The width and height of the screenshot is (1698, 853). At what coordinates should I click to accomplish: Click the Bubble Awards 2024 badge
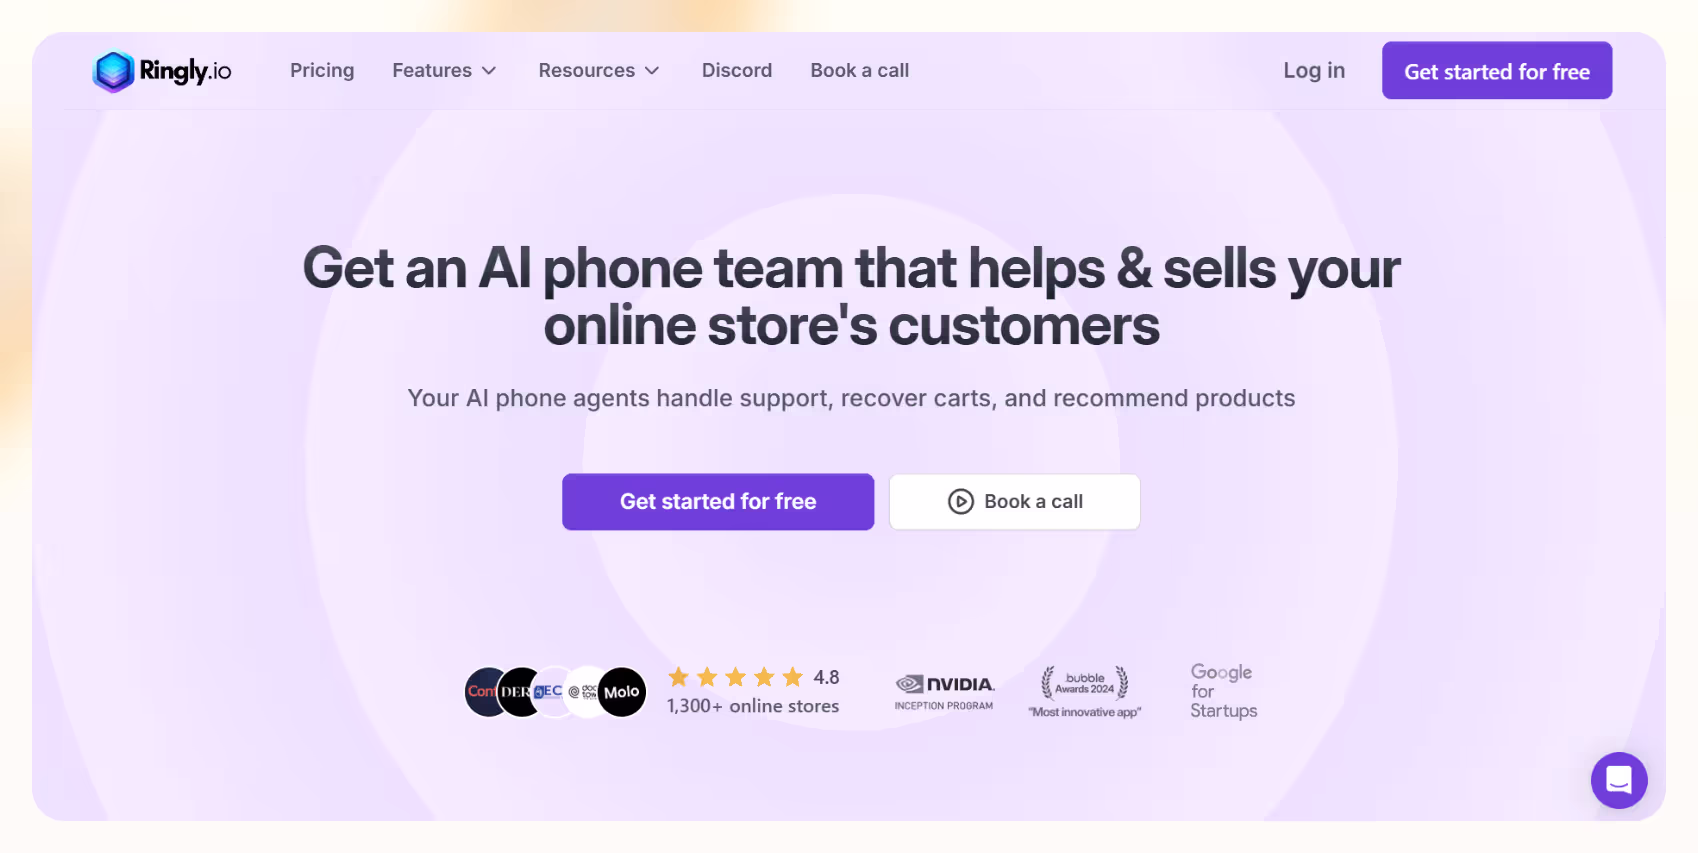point(1085,692)
